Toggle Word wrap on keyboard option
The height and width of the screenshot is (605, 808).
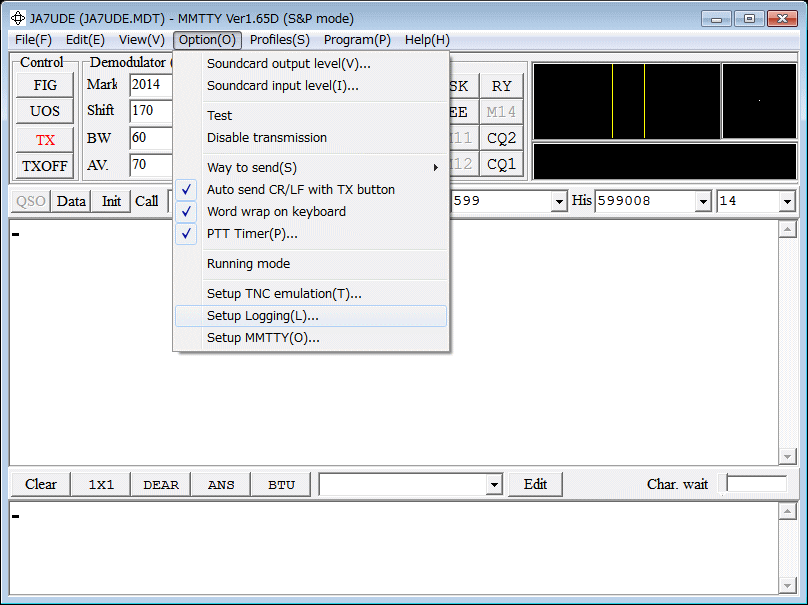276,211
